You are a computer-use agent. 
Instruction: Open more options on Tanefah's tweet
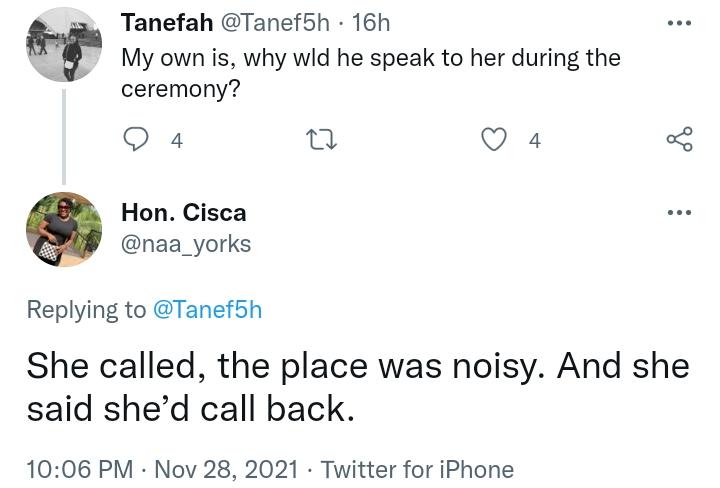(679, 22)
